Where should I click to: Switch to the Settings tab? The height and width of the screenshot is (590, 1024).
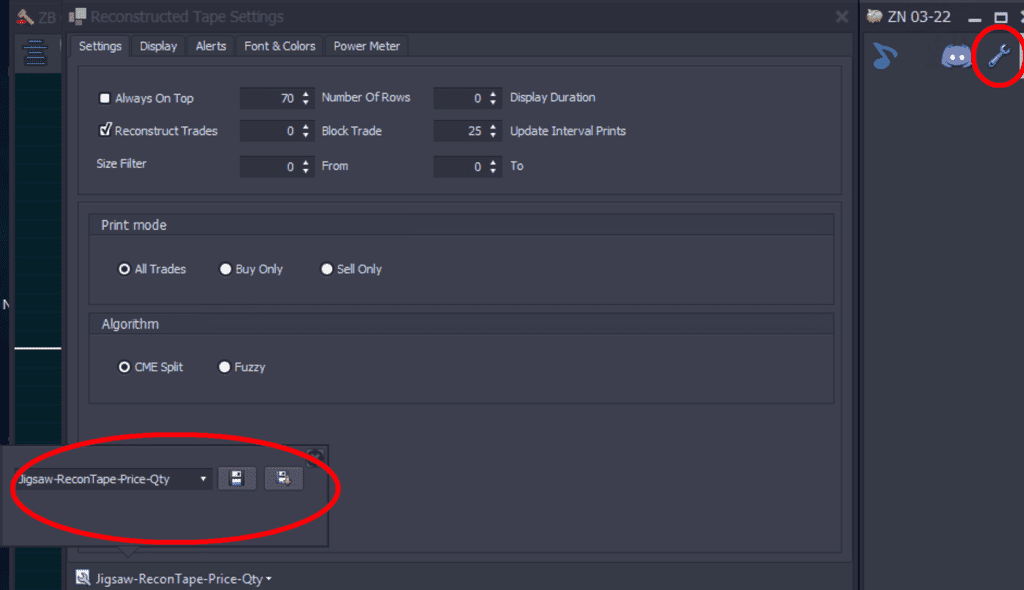point(100,46)
